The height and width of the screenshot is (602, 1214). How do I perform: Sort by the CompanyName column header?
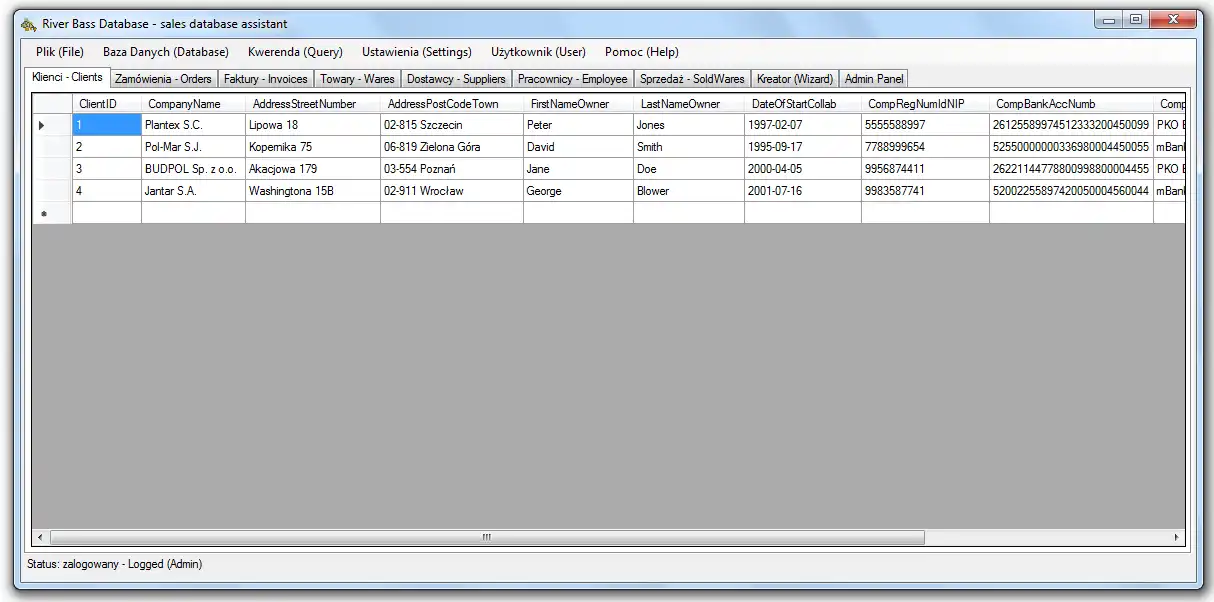click(x=193, y=104)
